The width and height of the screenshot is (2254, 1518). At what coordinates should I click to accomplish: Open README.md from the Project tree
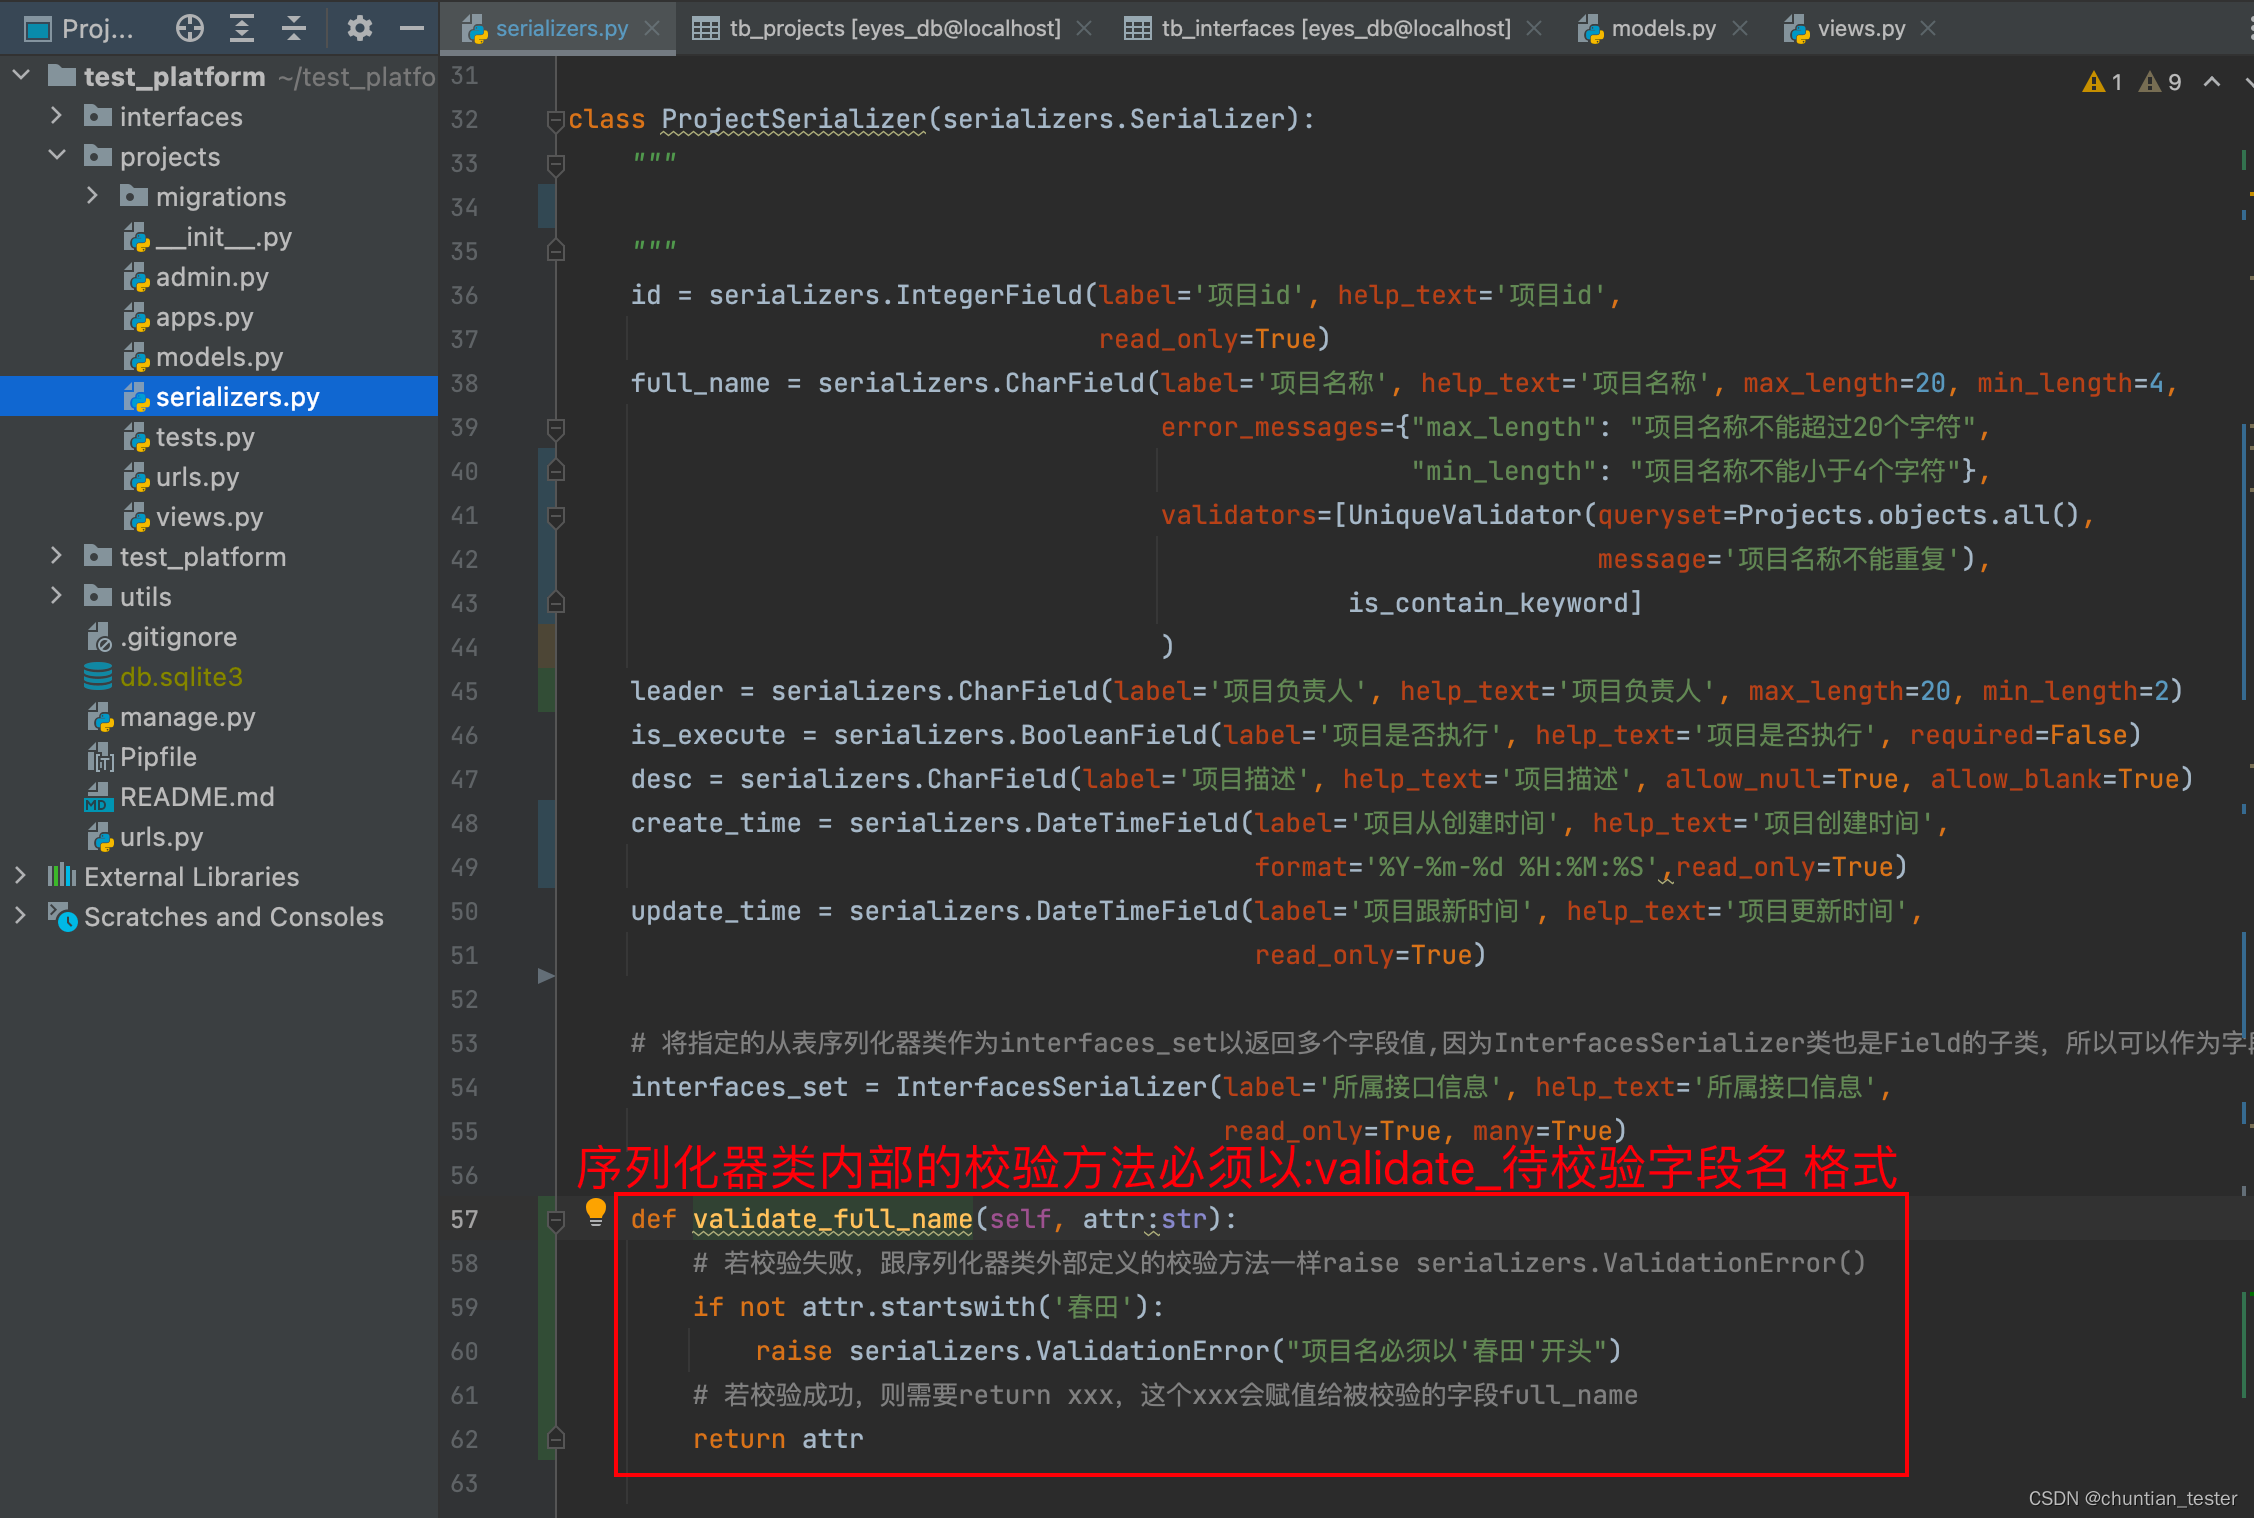tap(196, 796)
